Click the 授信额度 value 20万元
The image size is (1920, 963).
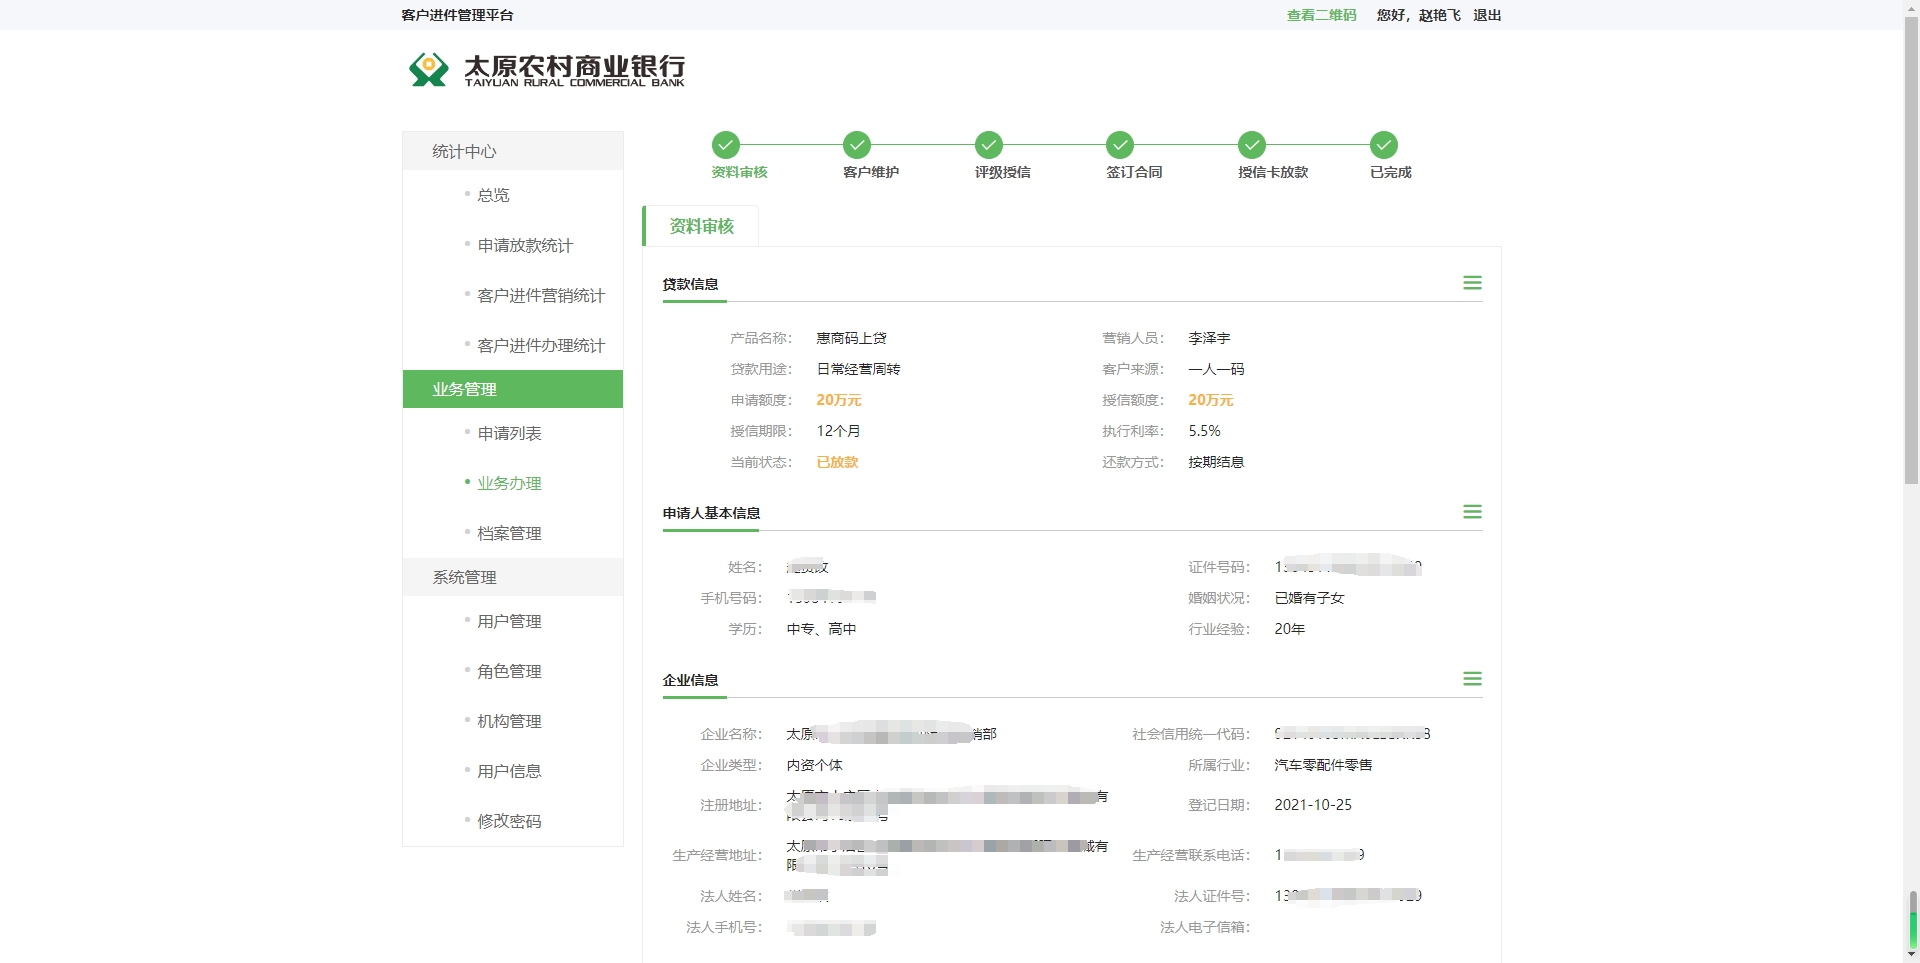coord(1210,400)
